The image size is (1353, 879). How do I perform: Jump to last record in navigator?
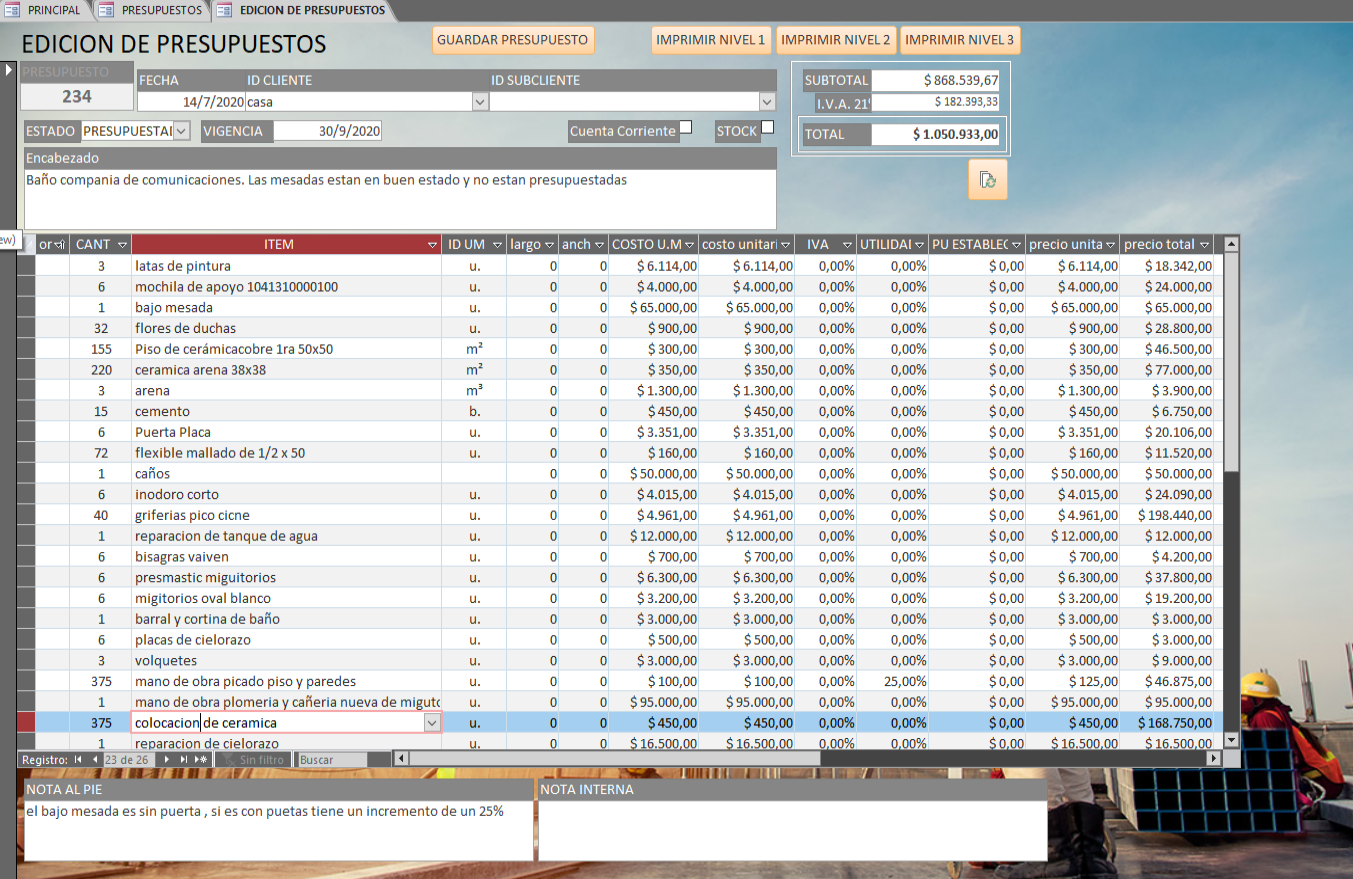[184, 760]
